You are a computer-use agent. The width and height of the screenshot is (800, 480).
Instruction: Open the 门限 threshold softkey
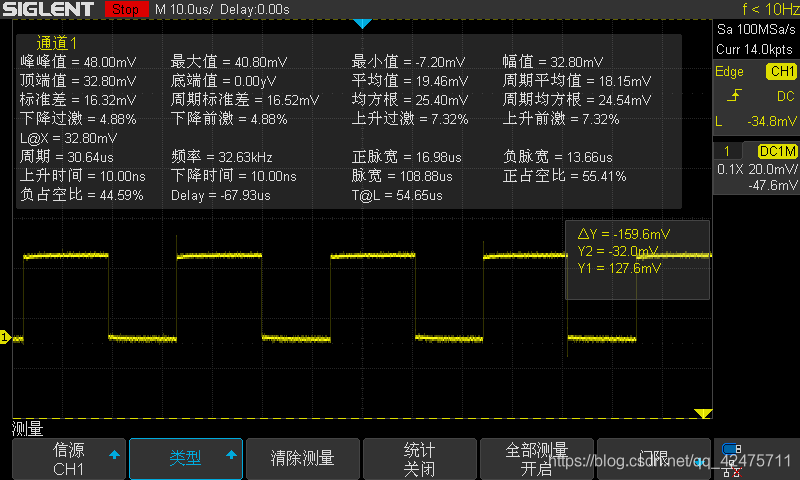coord(654,459)
